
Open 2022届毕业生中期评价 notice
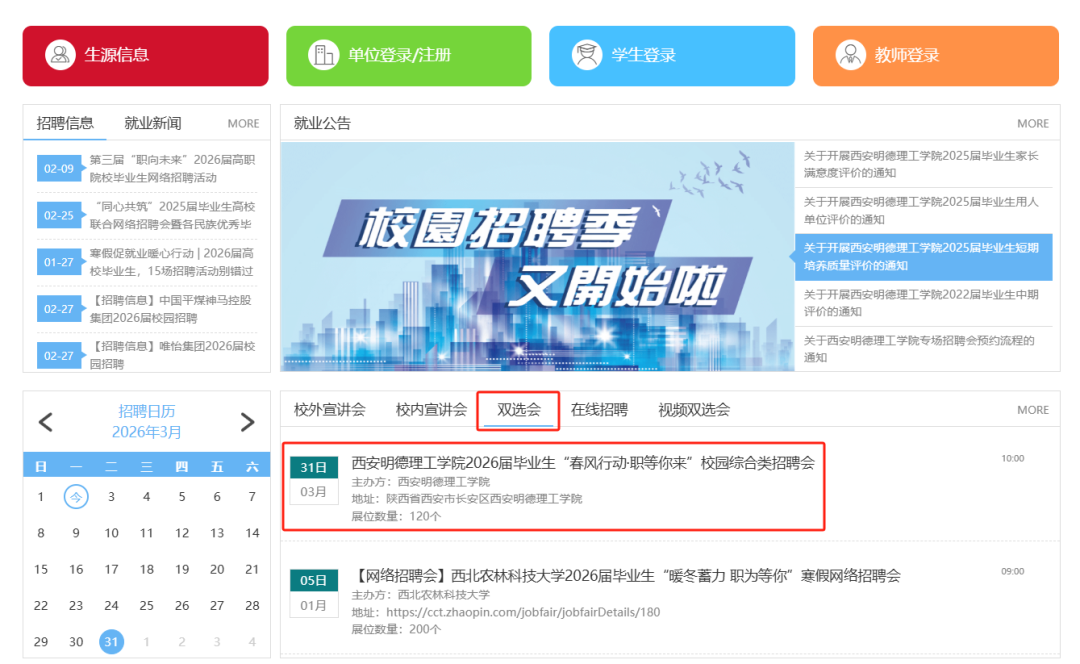pos(921,303)
